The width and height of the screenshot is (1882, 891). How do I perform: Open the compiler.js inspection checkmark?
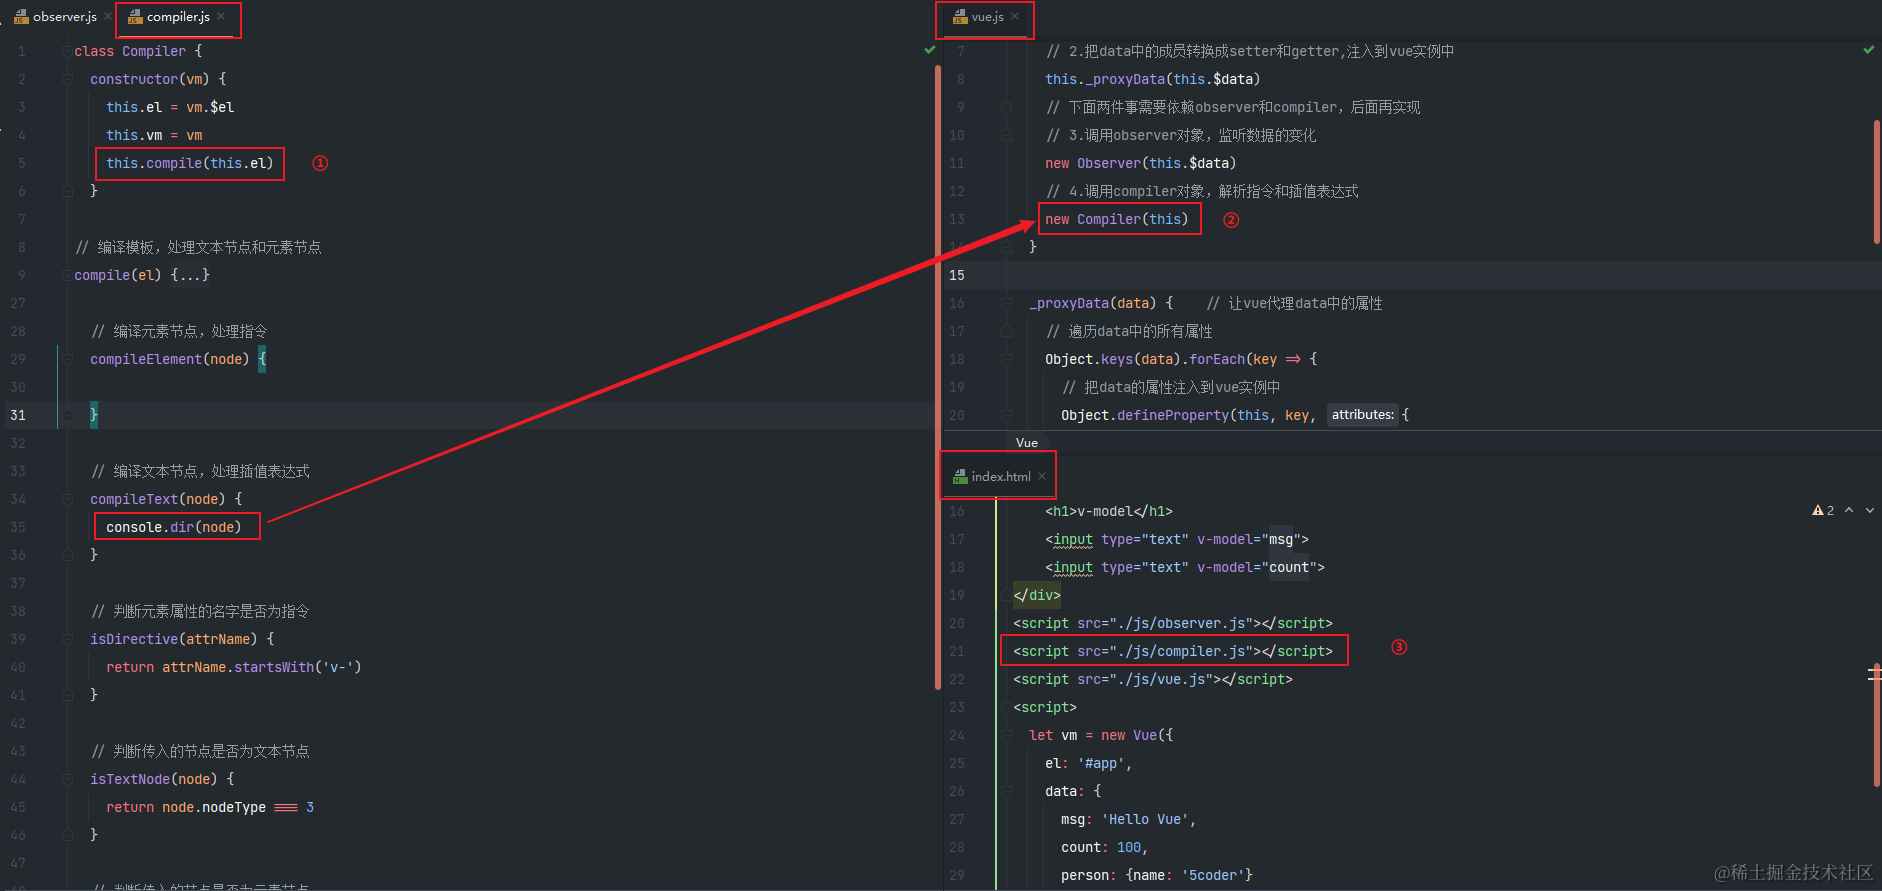coord(930,49)
